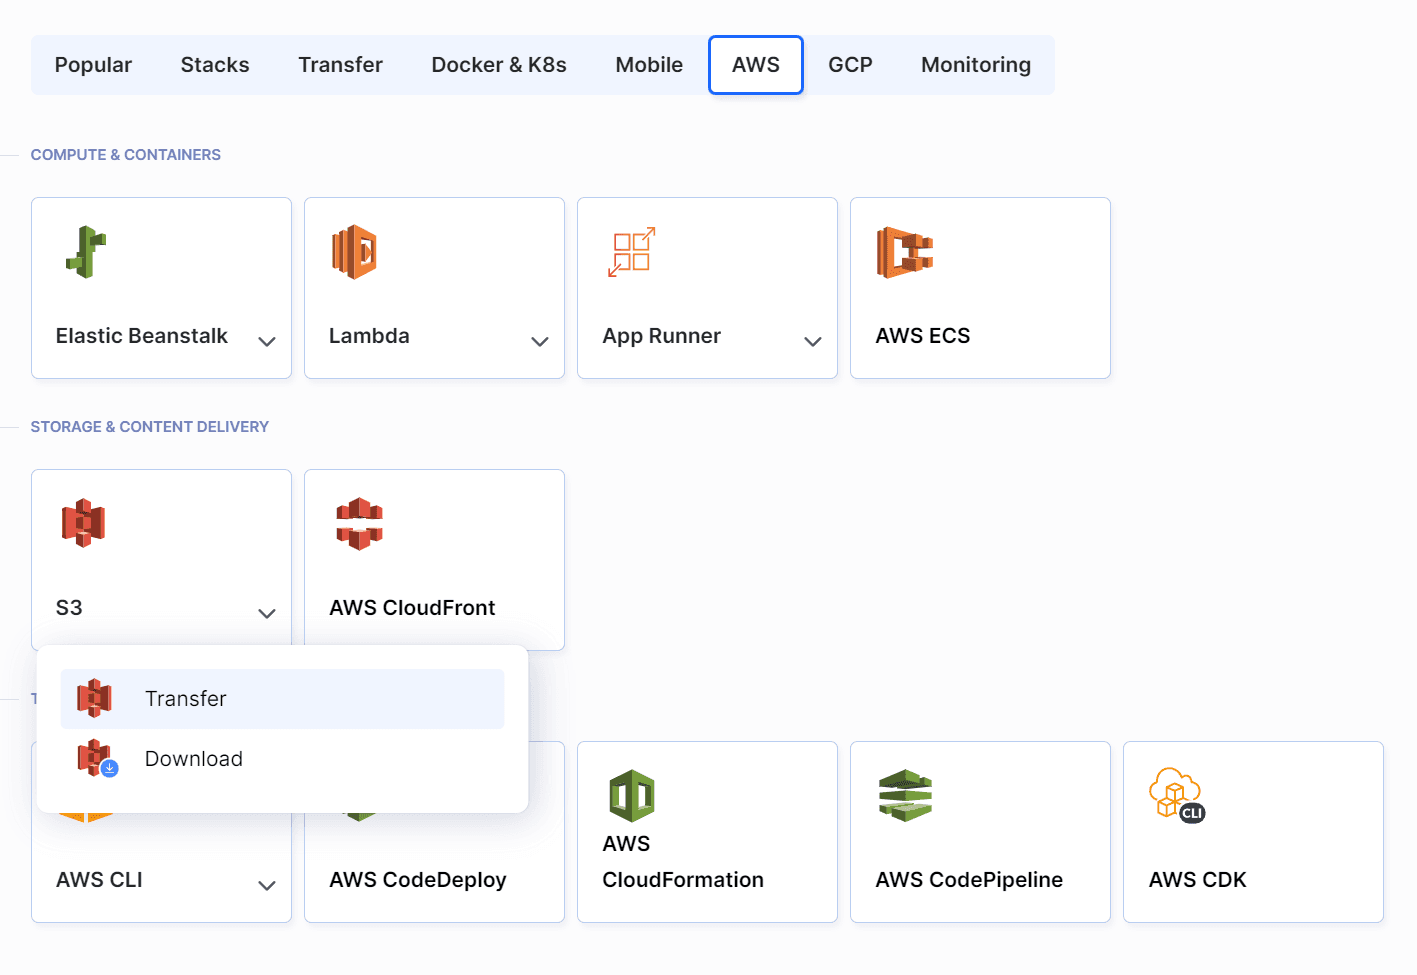Click the S3 bucket icon
The width and height of the screenshot is (1417, 975).
pos(83,523)
